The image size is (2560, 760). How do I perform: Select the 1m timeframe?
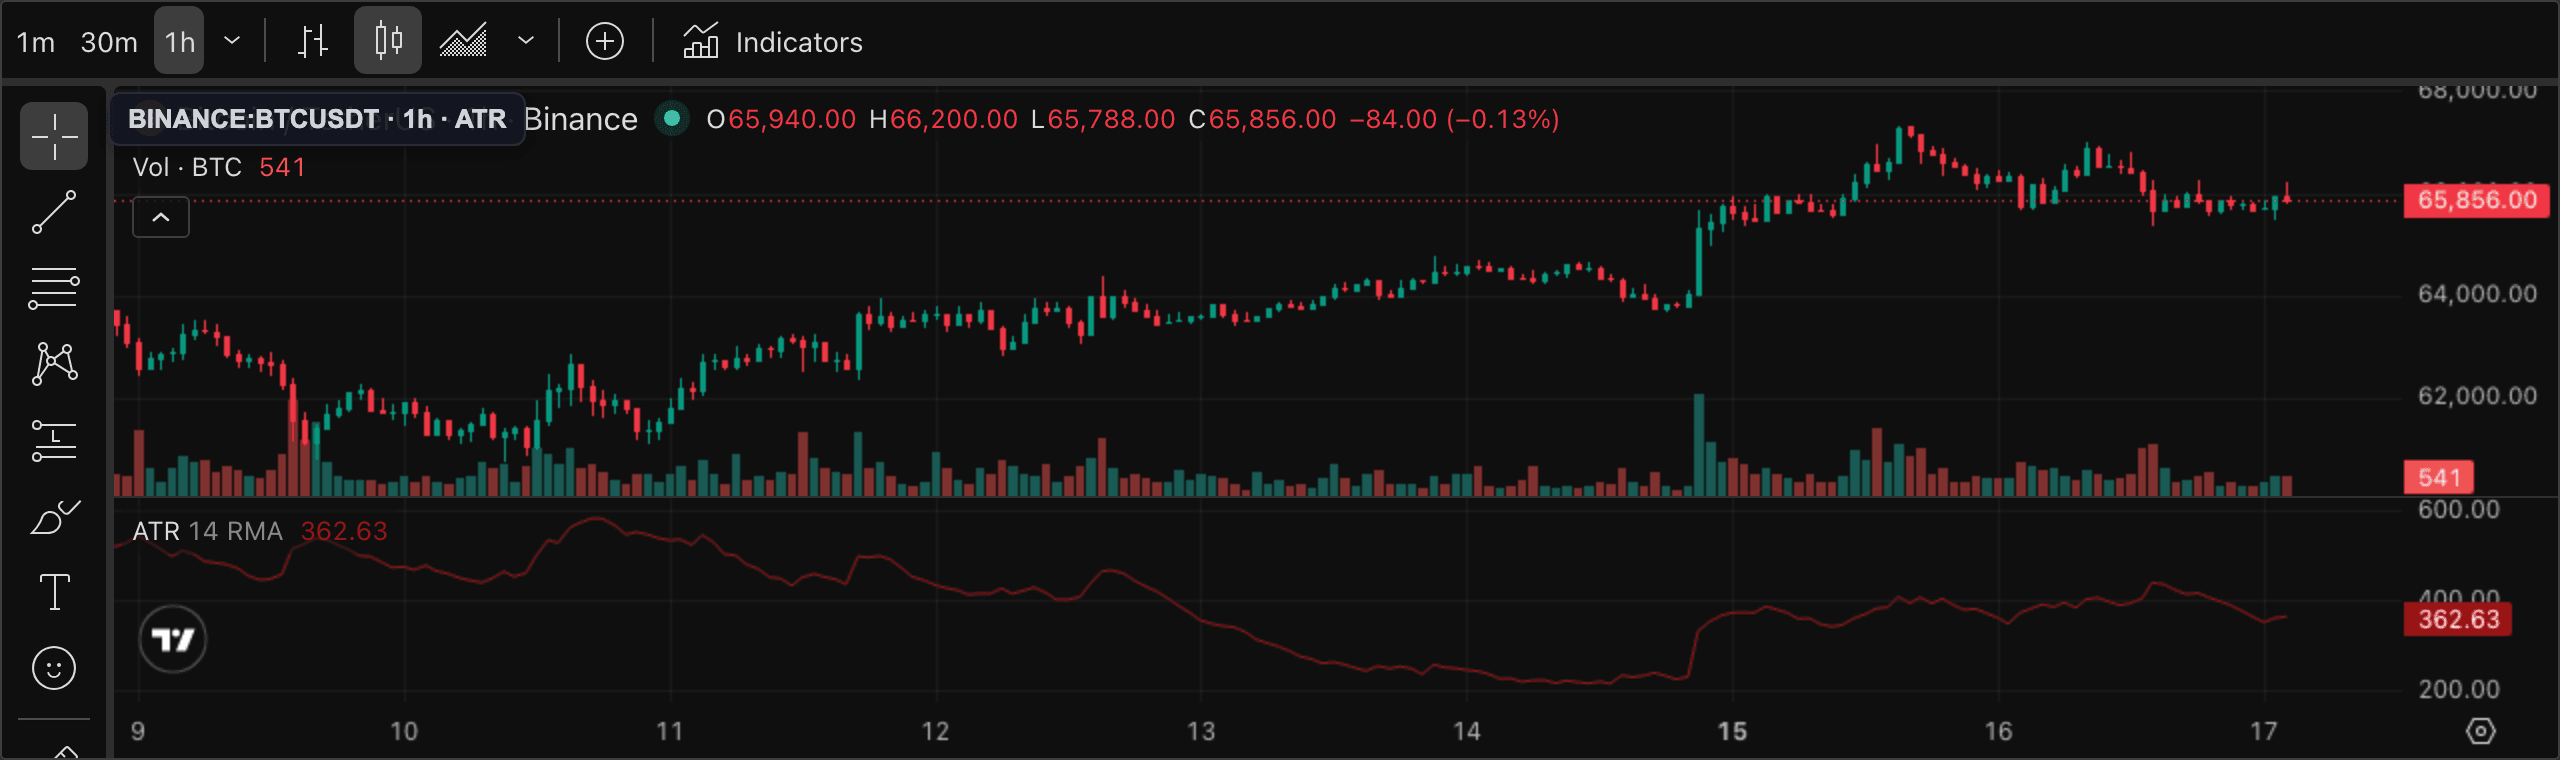coord(36,42)
